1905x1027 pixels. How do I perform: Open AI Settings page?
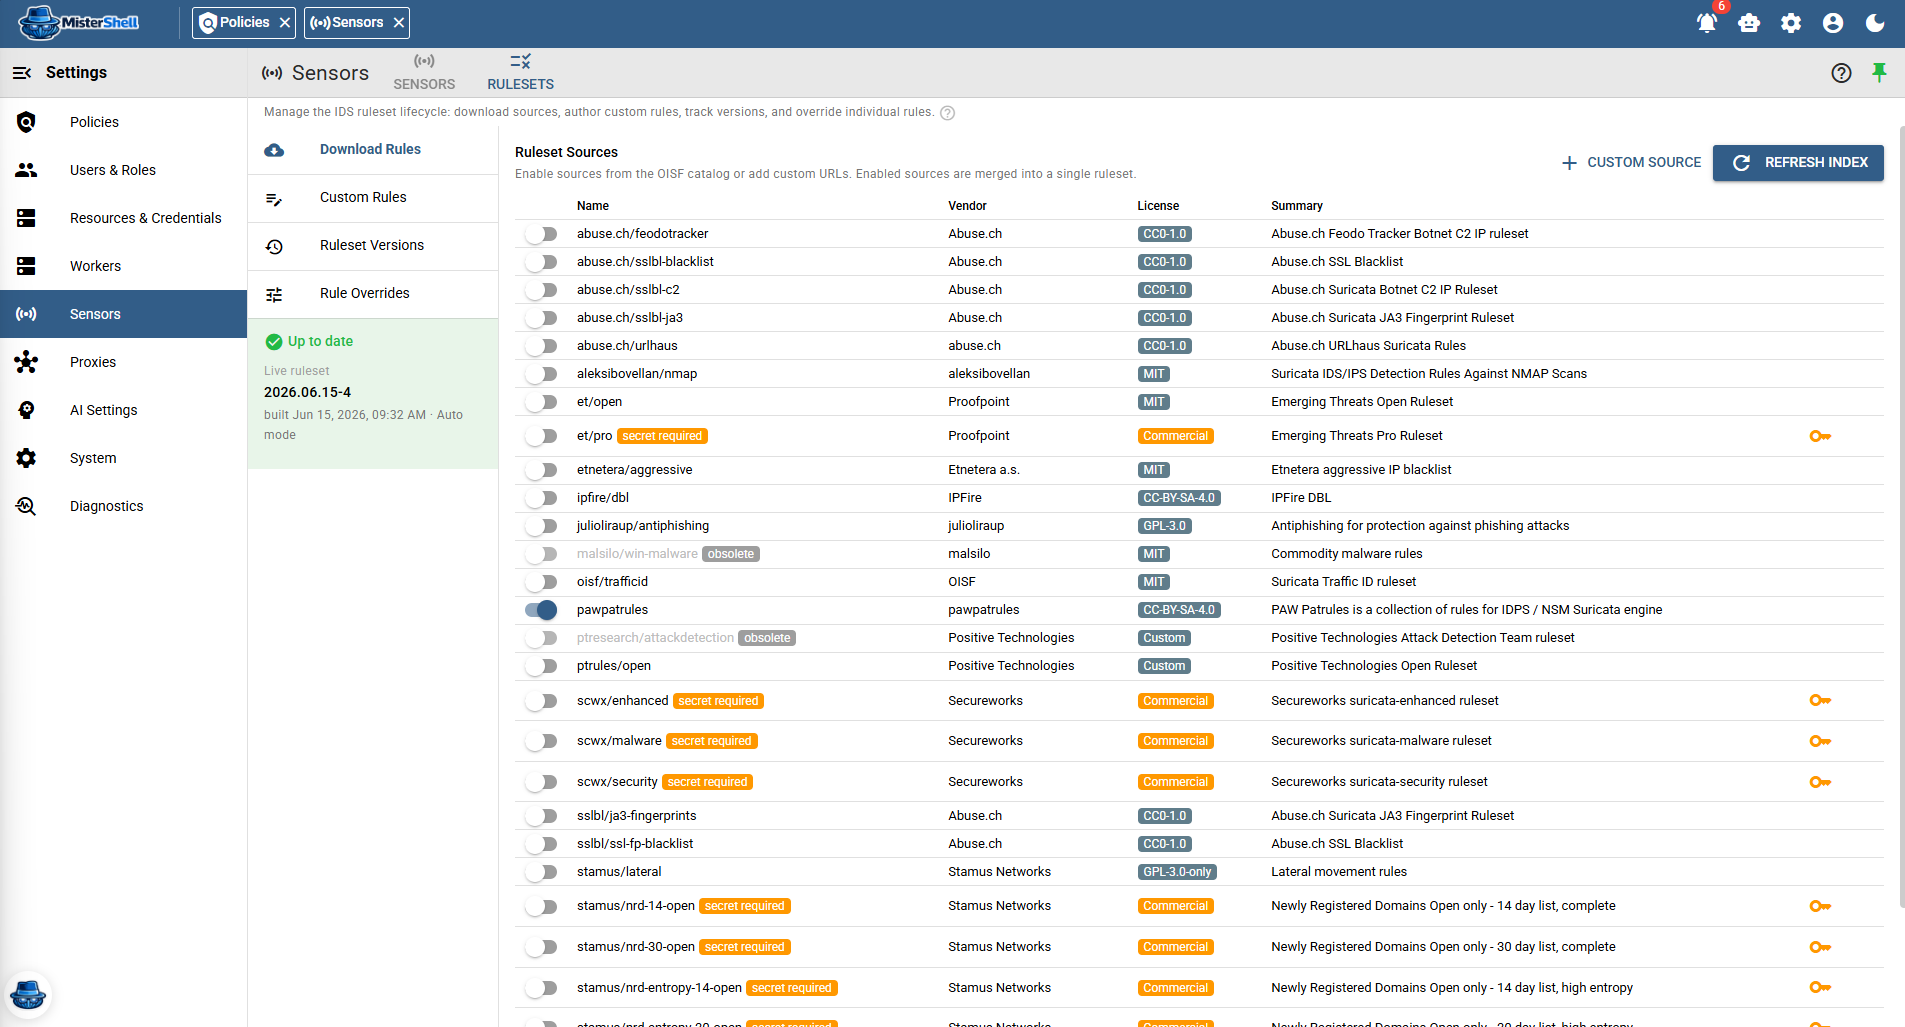(123, 410)
